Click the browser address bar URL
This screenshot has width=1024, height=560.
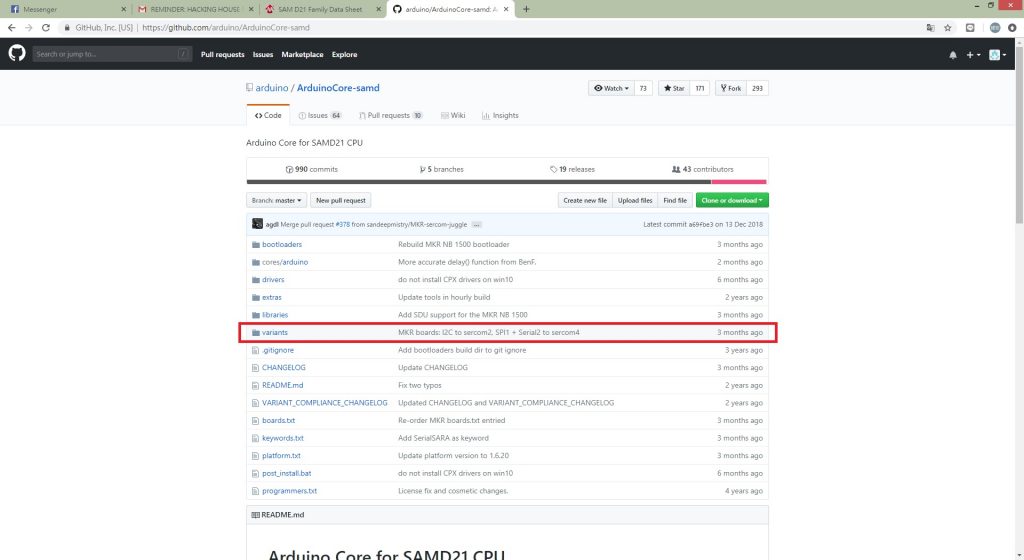226,27
